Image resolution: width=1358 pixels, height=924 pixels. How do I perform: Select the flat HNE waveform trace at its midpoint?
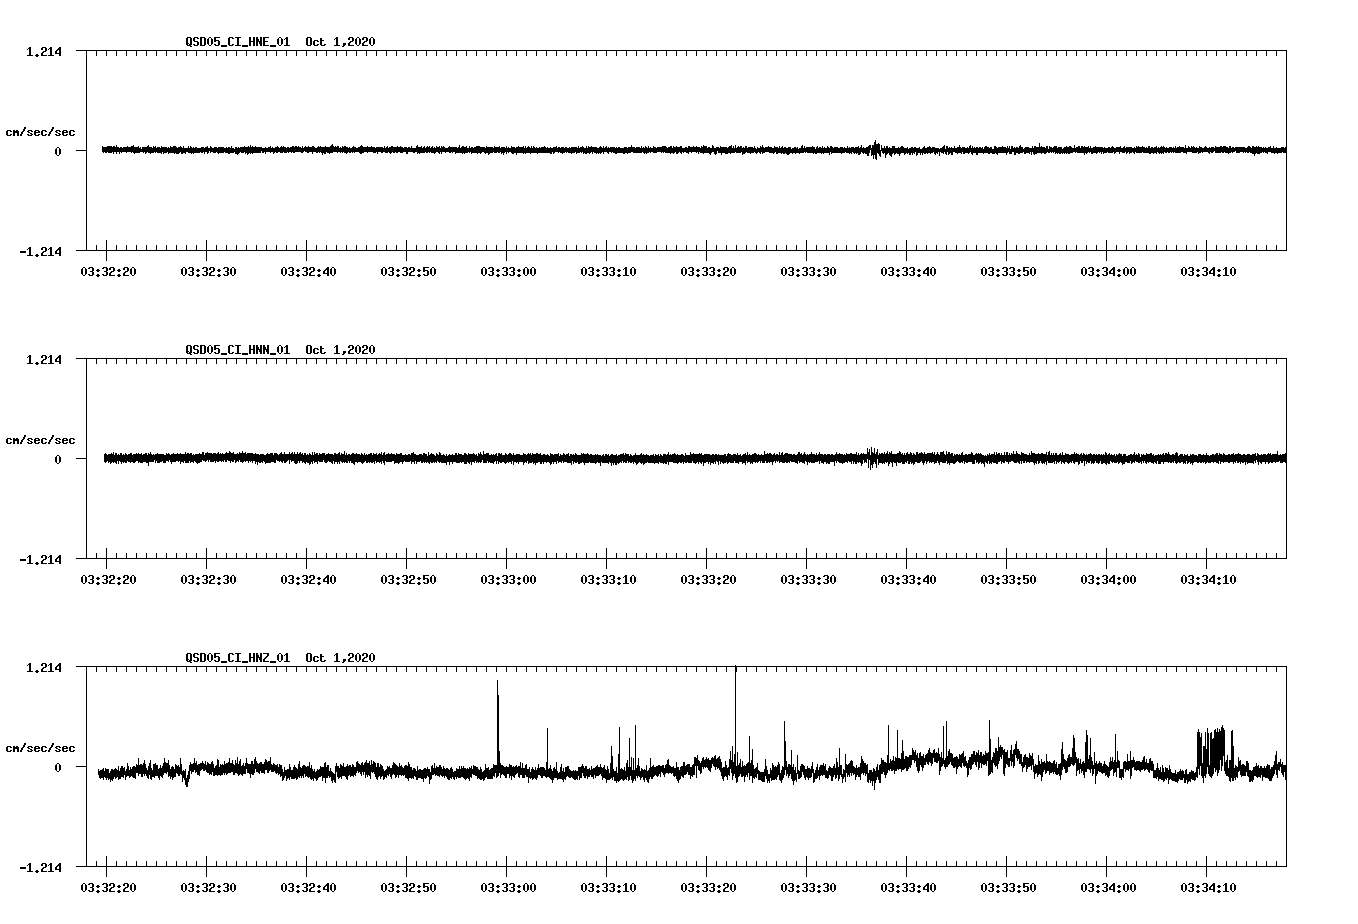[x=690, y=150]
